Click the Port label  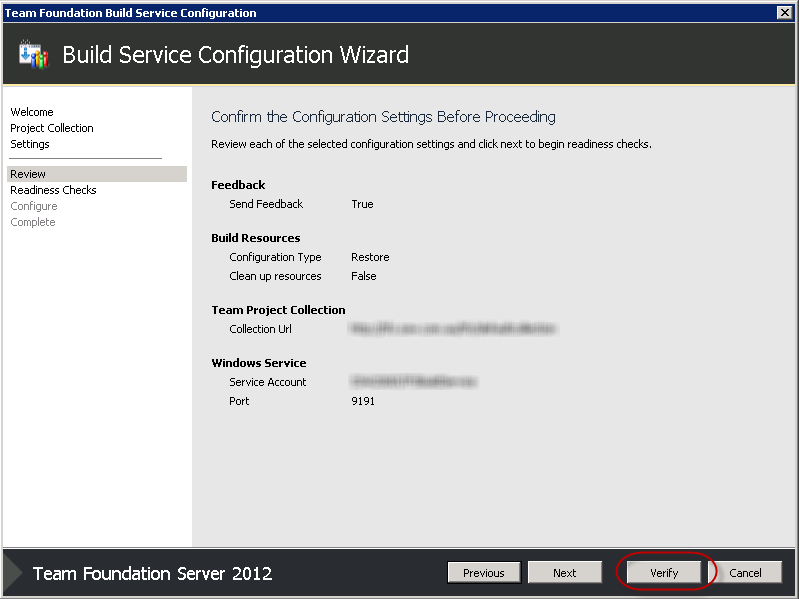point(239,401)
